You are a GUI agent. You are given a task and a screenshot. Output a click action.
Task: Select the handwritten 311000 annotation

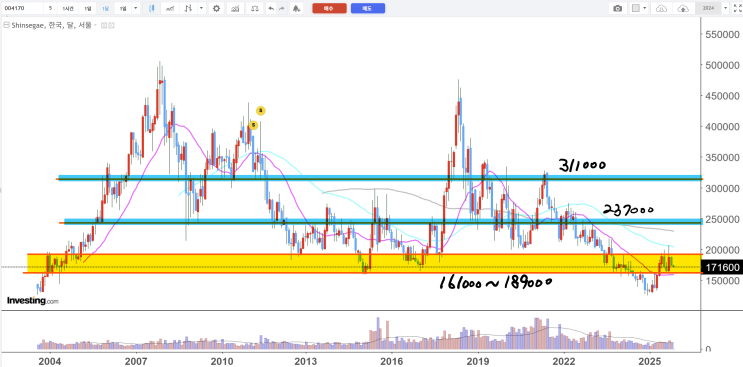click(582, 165)
